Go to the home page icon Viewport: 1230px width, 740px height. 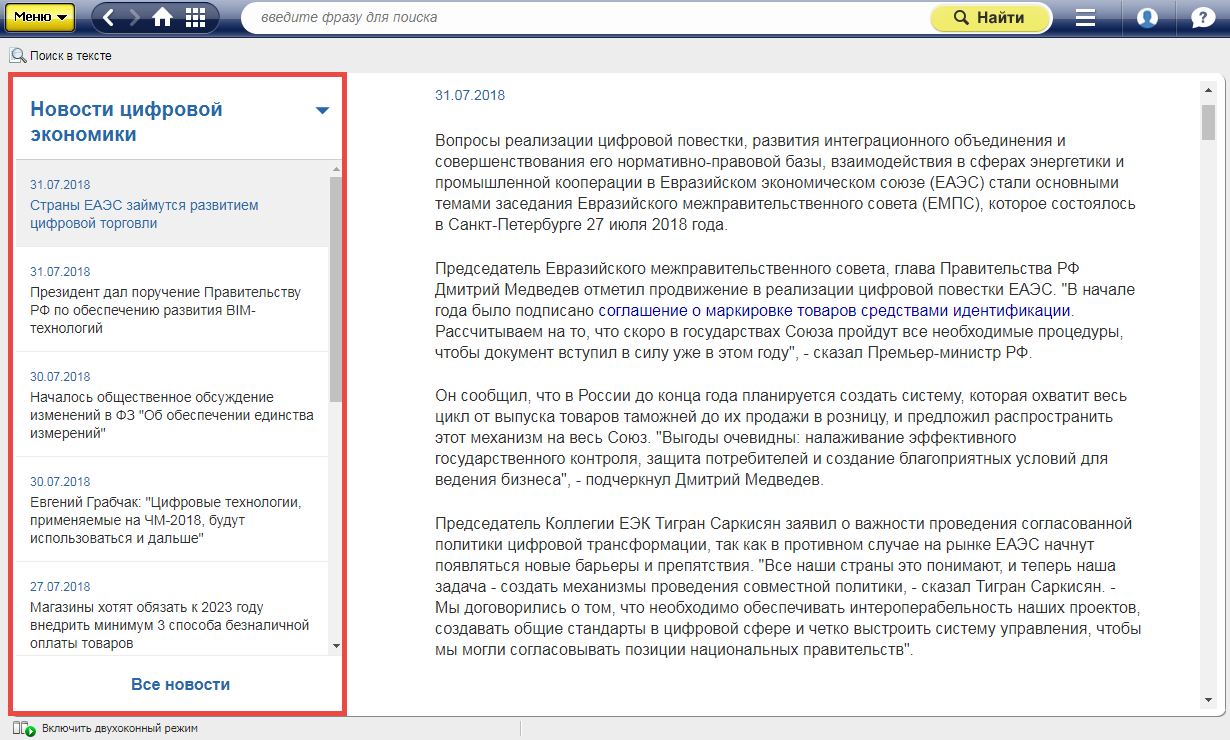click(x=163, y=17)
